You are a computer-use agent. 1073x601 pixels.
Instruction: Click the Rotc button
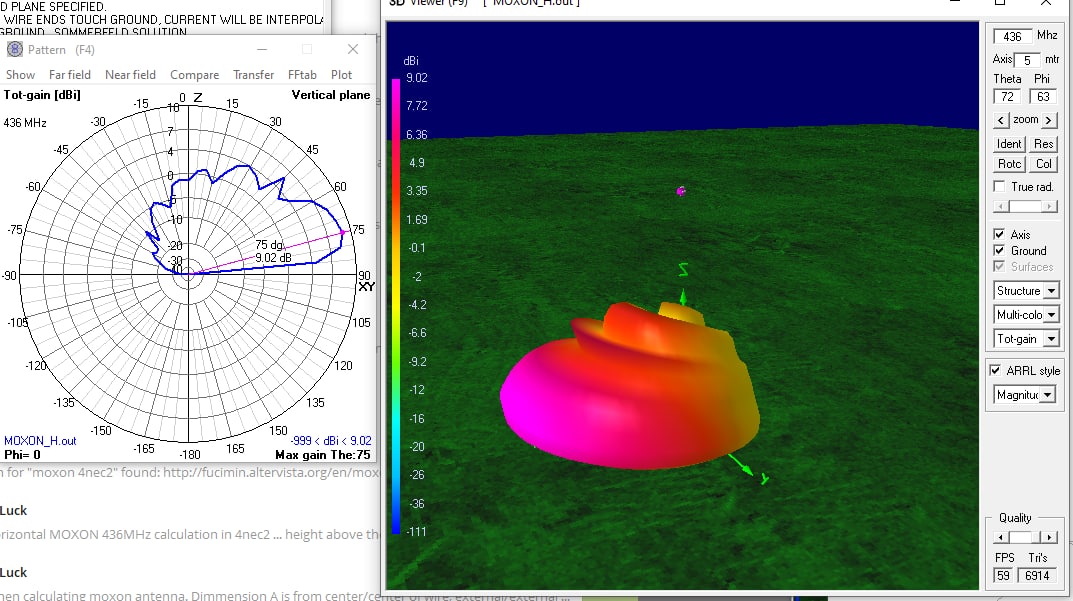[1009, 164]
